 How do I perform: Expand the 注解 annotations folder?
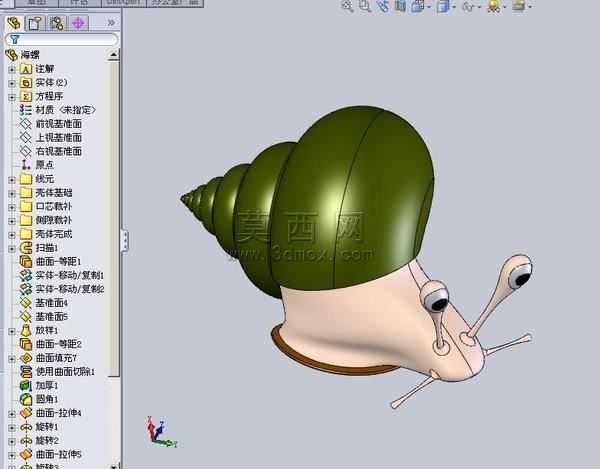(x=12, y=70)
